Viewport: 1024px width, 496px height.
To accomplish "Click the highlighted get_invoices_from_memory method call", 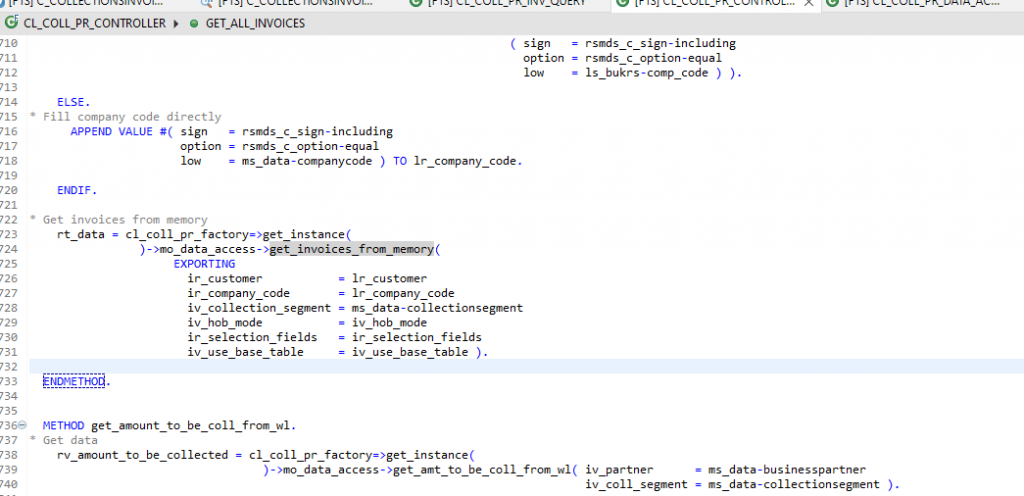I will [x=351, y=249].
